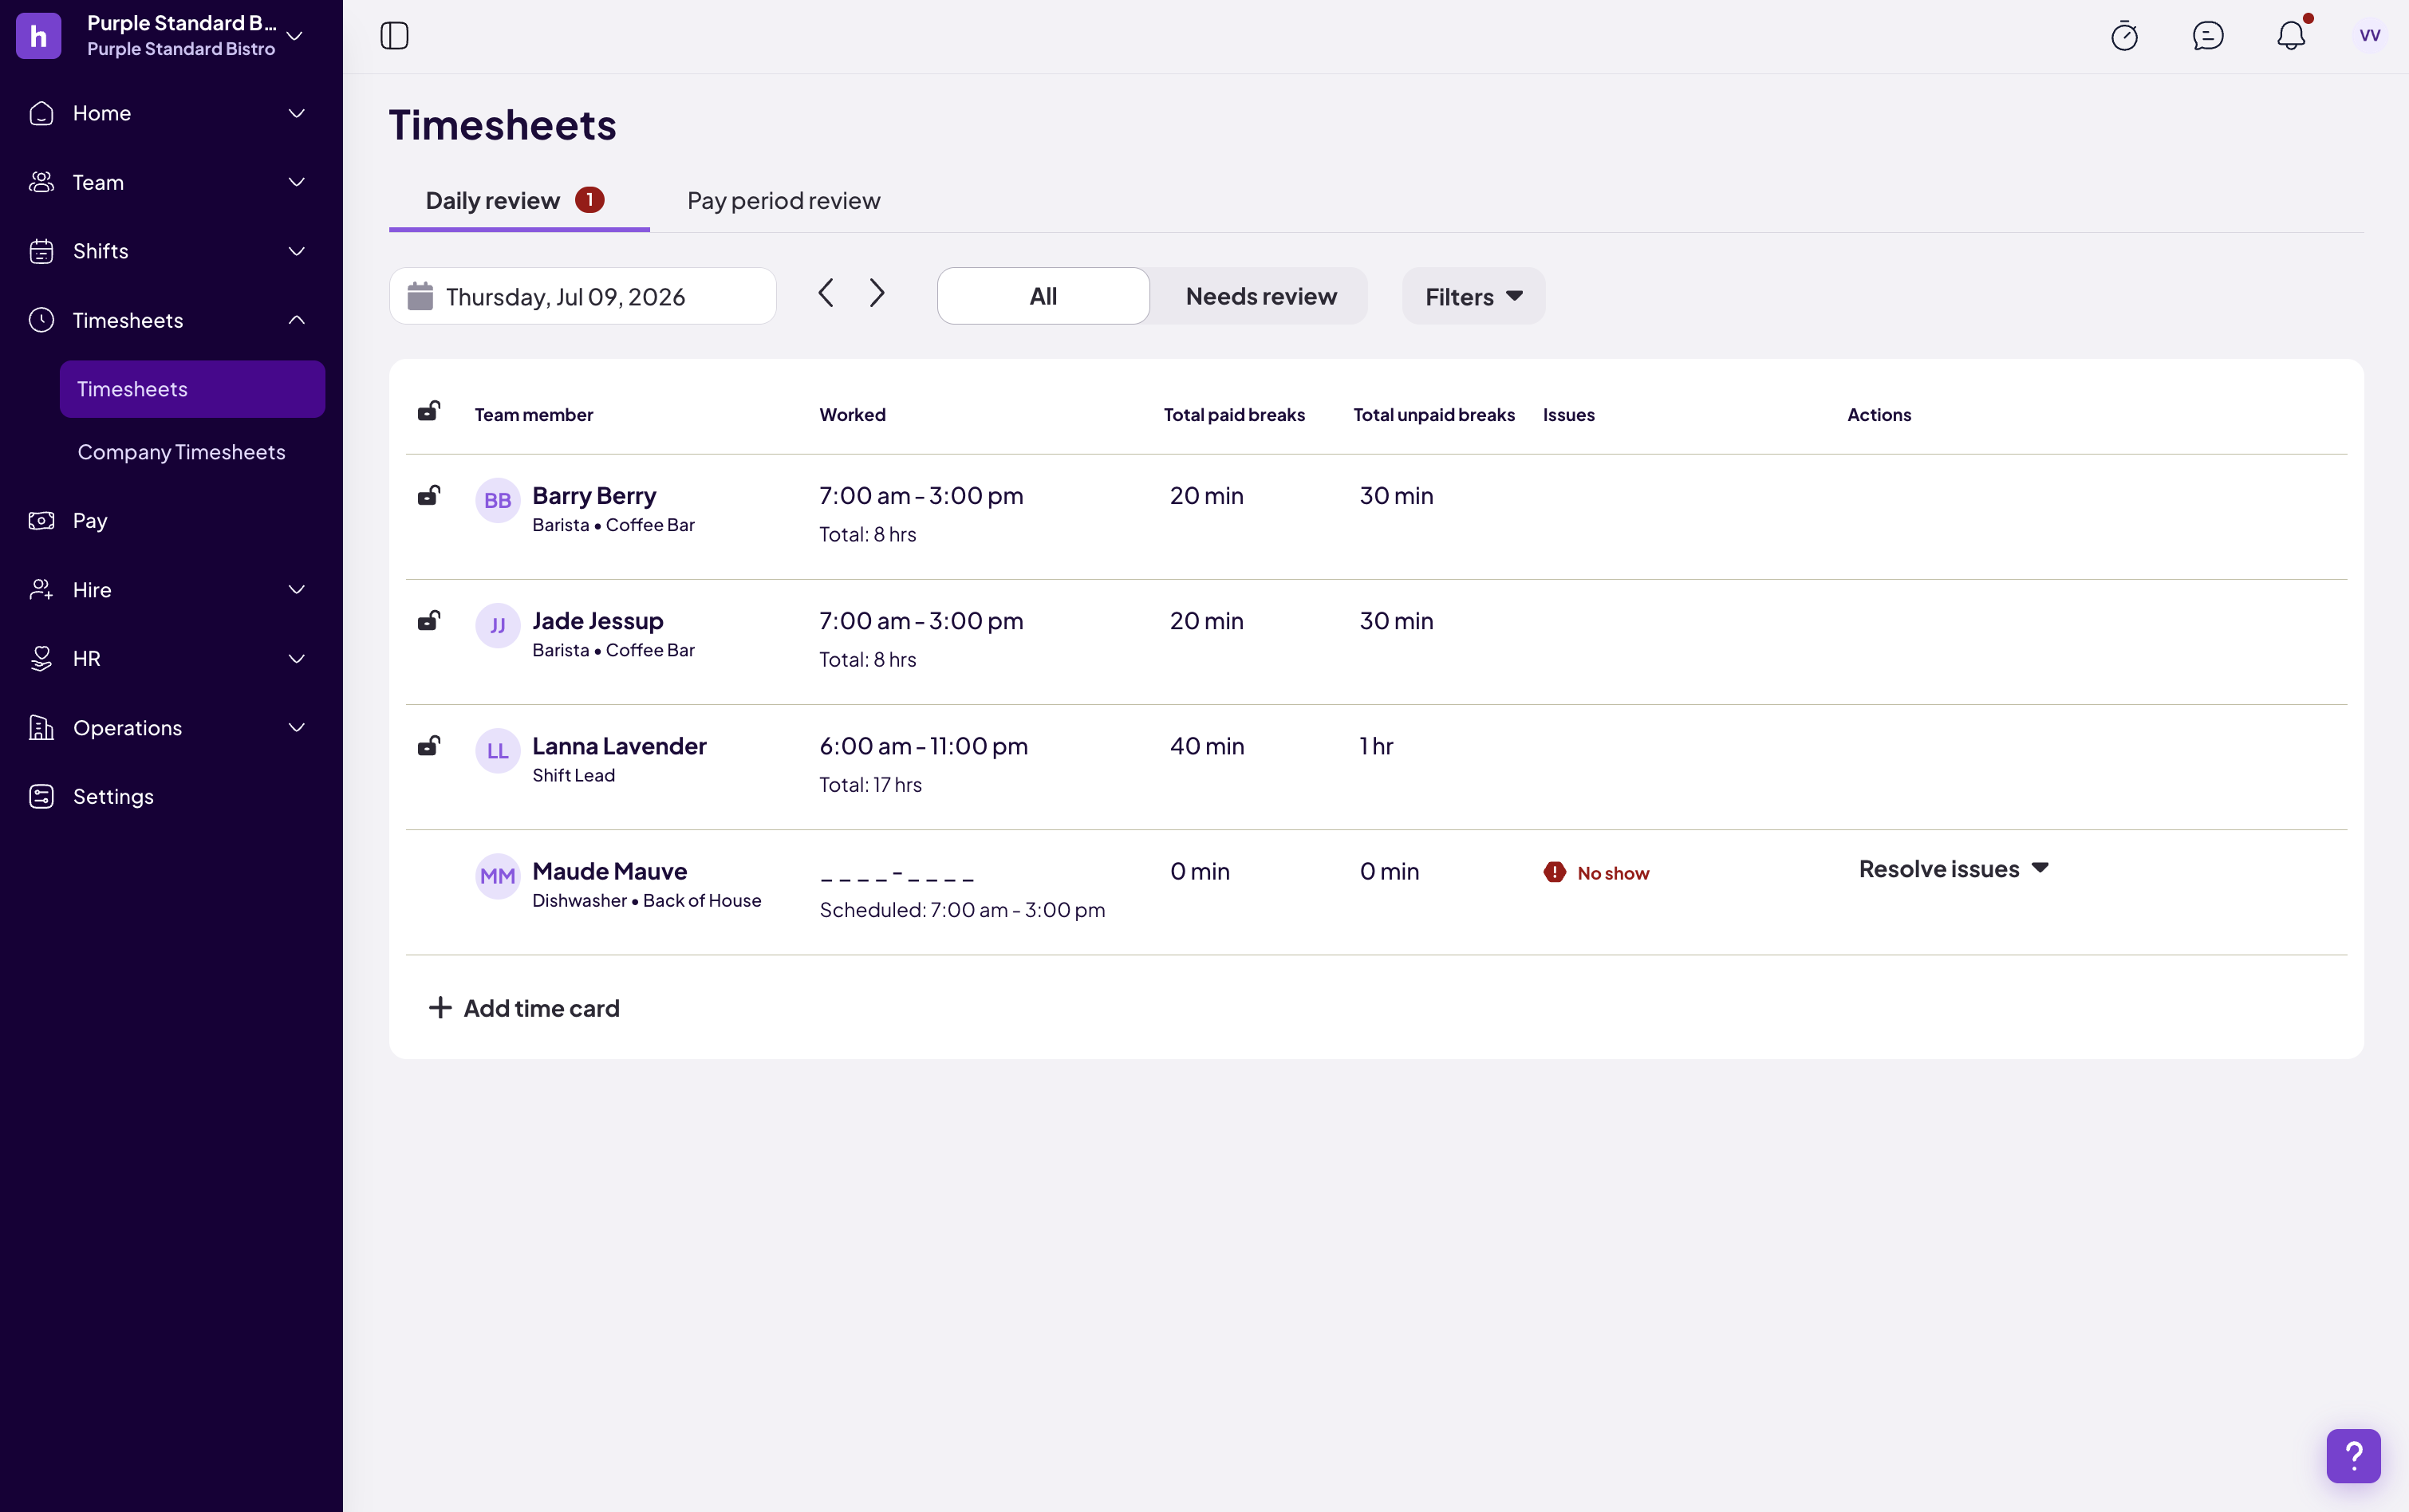Image resolution: width=2409 pixels, height=1512 pixels.
Task: Toggle the lock for Jade Jessup's timesheet
Action: pos(429,620)
